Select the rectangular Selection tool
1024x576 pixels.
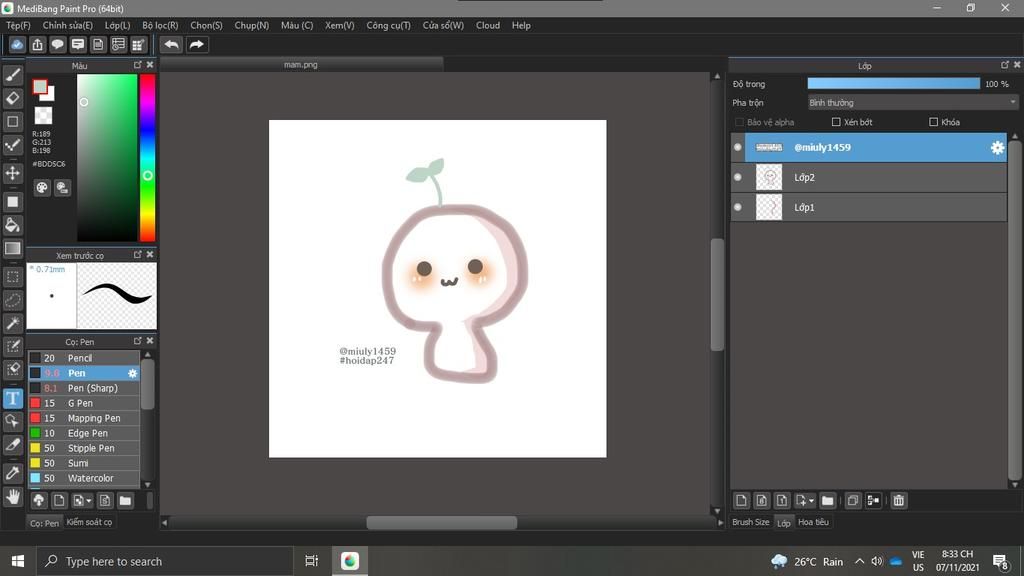click(x=12, y=277)
